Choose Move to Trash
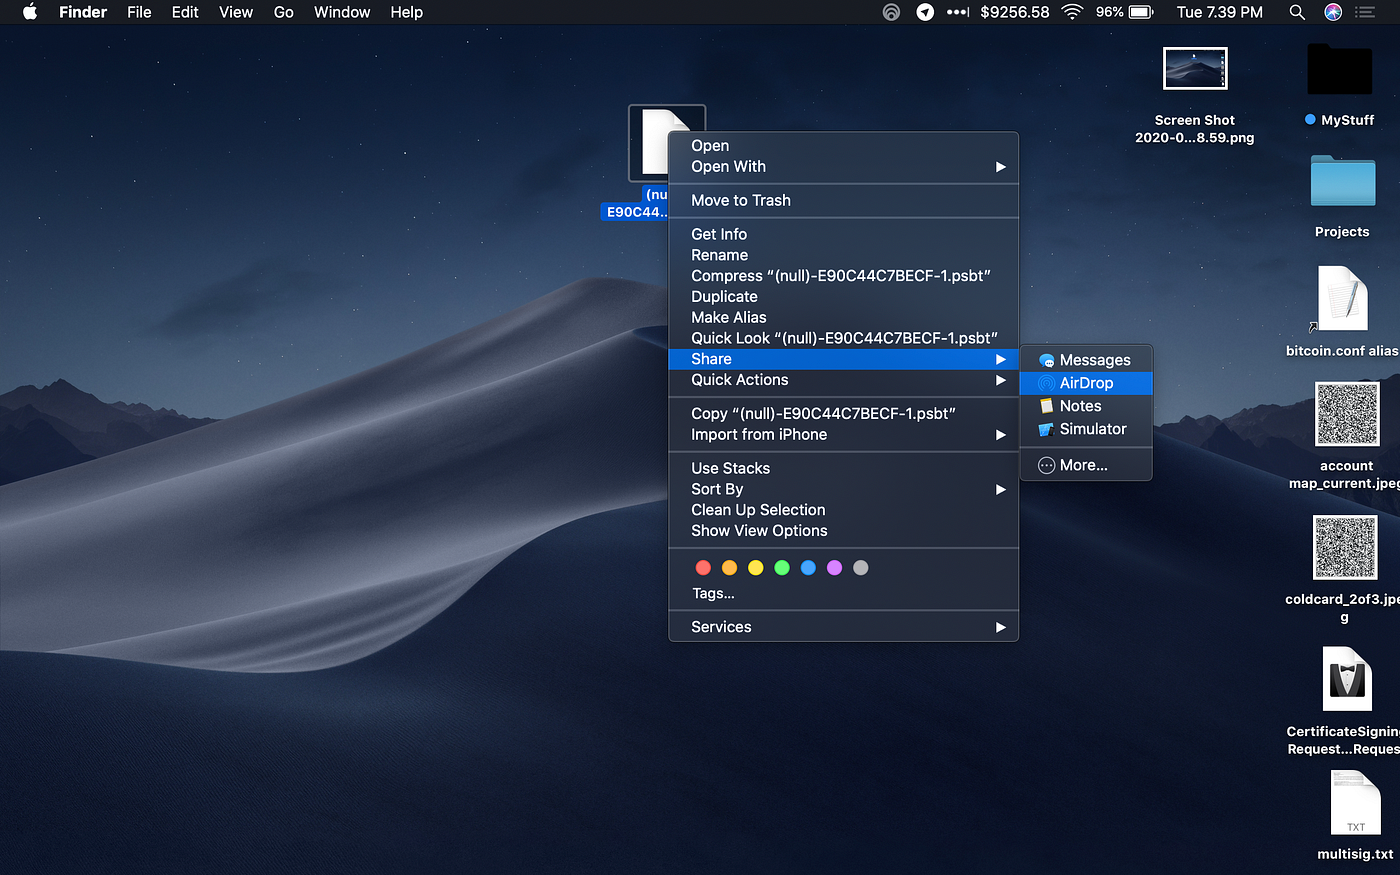The height and width of the screenshot is (875, 1400). click(843, 200)
